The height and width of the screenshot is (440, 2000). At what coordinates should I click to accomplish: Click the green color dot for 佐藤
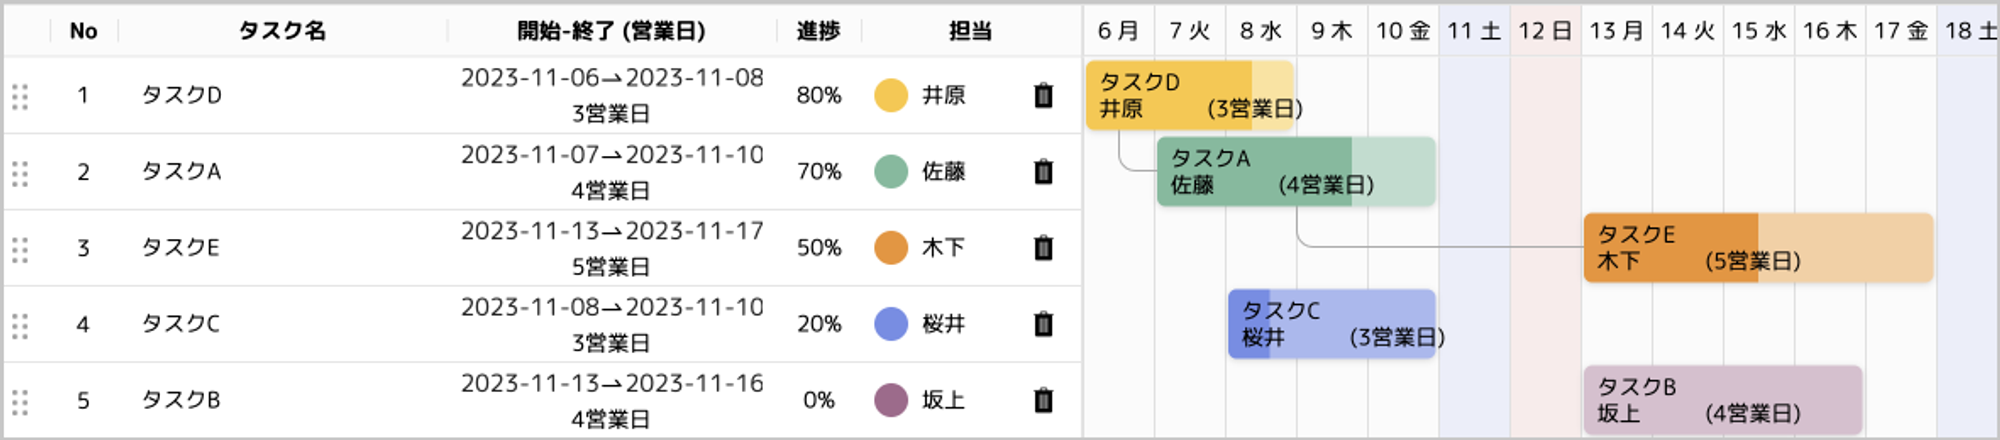891,171
